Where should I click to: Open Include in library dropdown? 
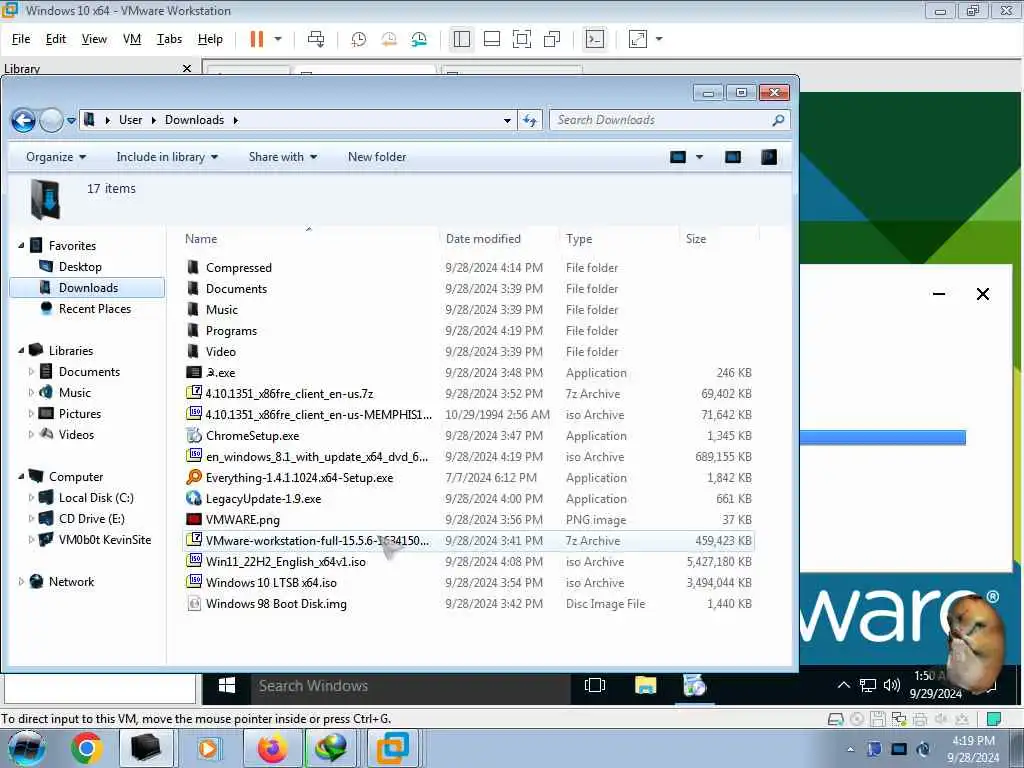click(167, 157)
